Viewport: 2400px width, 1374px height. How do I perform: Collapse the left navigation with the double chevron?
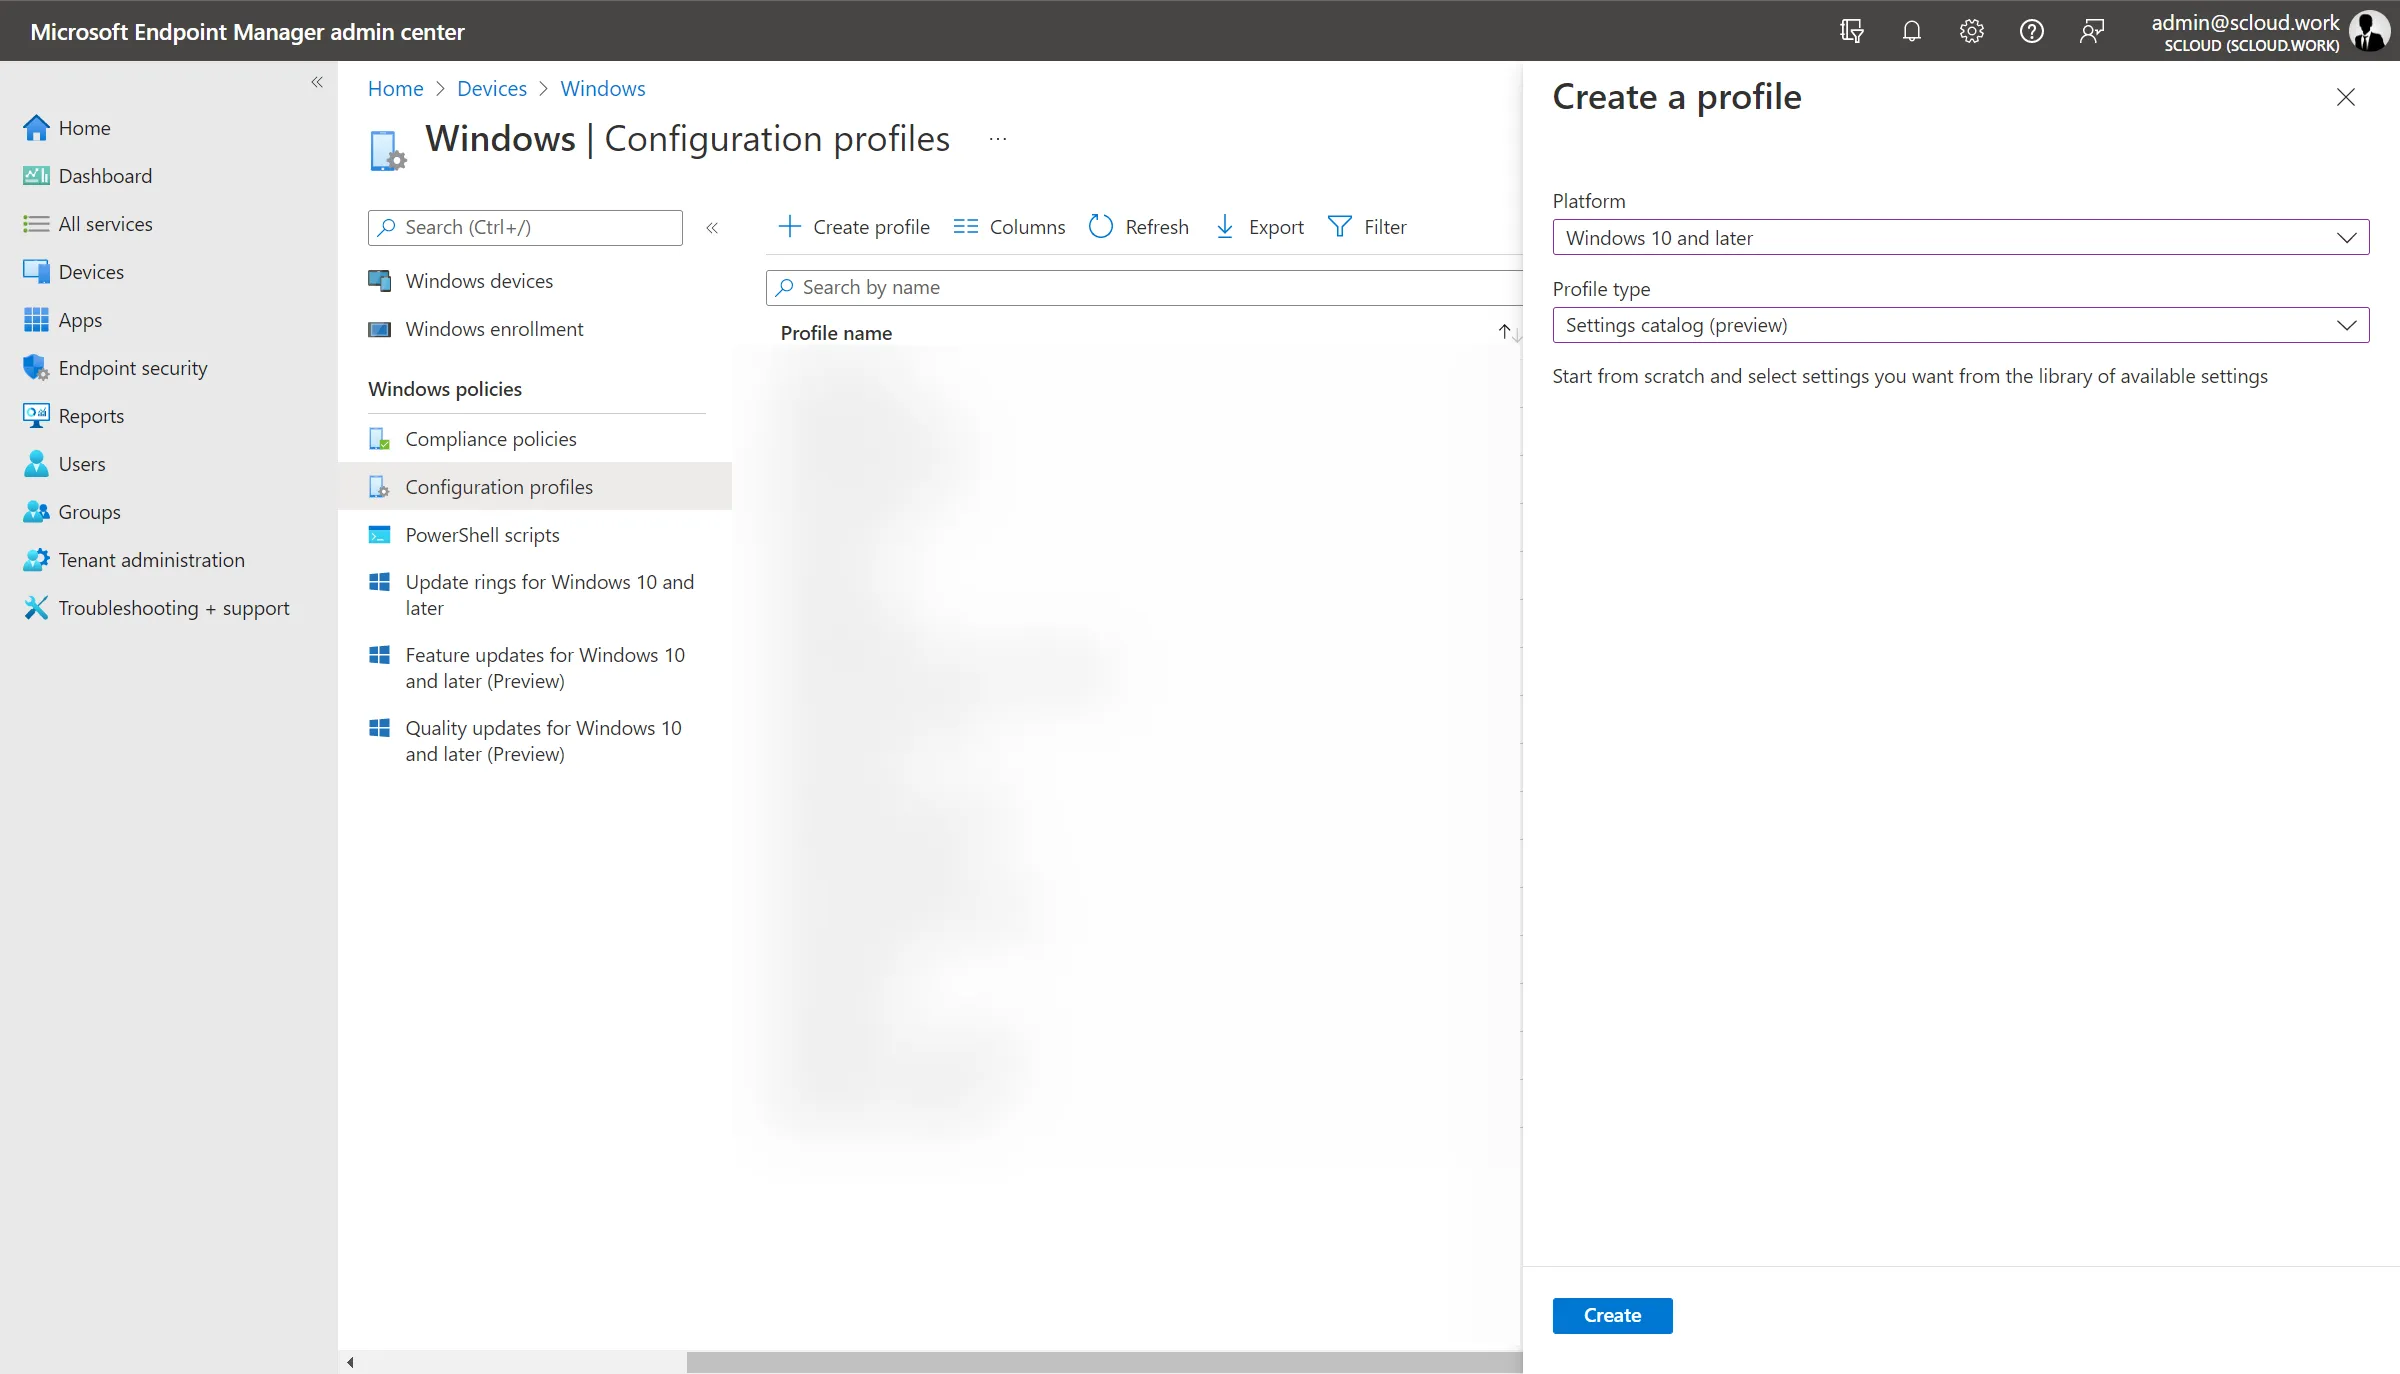pos(317,82)
